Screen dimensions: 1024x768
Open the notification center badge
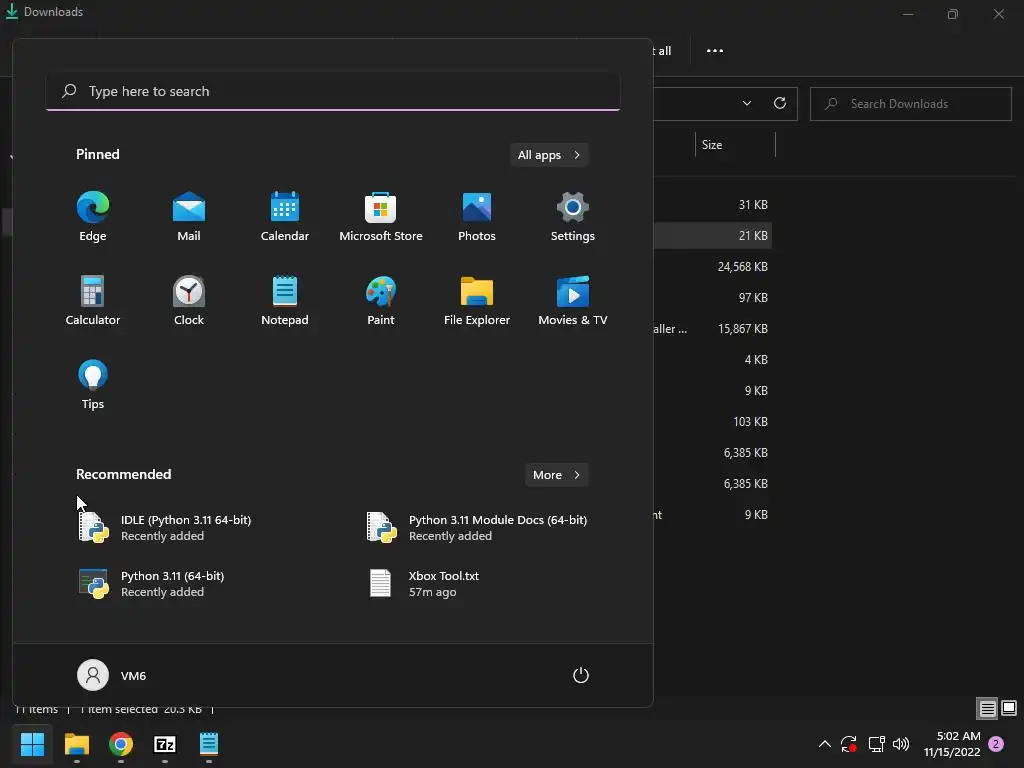996,744
